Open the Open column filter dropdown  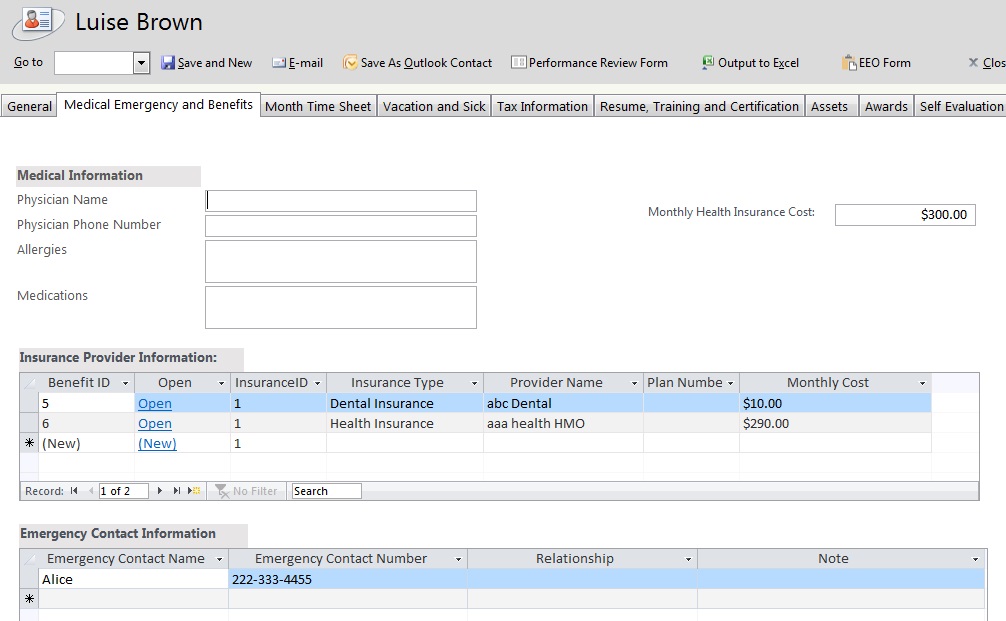point(221,383)
